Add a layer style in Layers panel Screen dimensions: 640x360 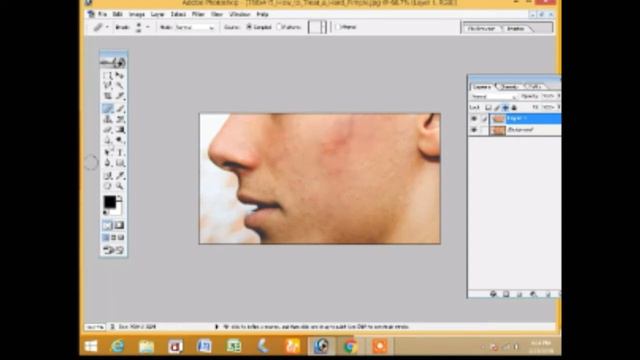[x=493, y=294]
